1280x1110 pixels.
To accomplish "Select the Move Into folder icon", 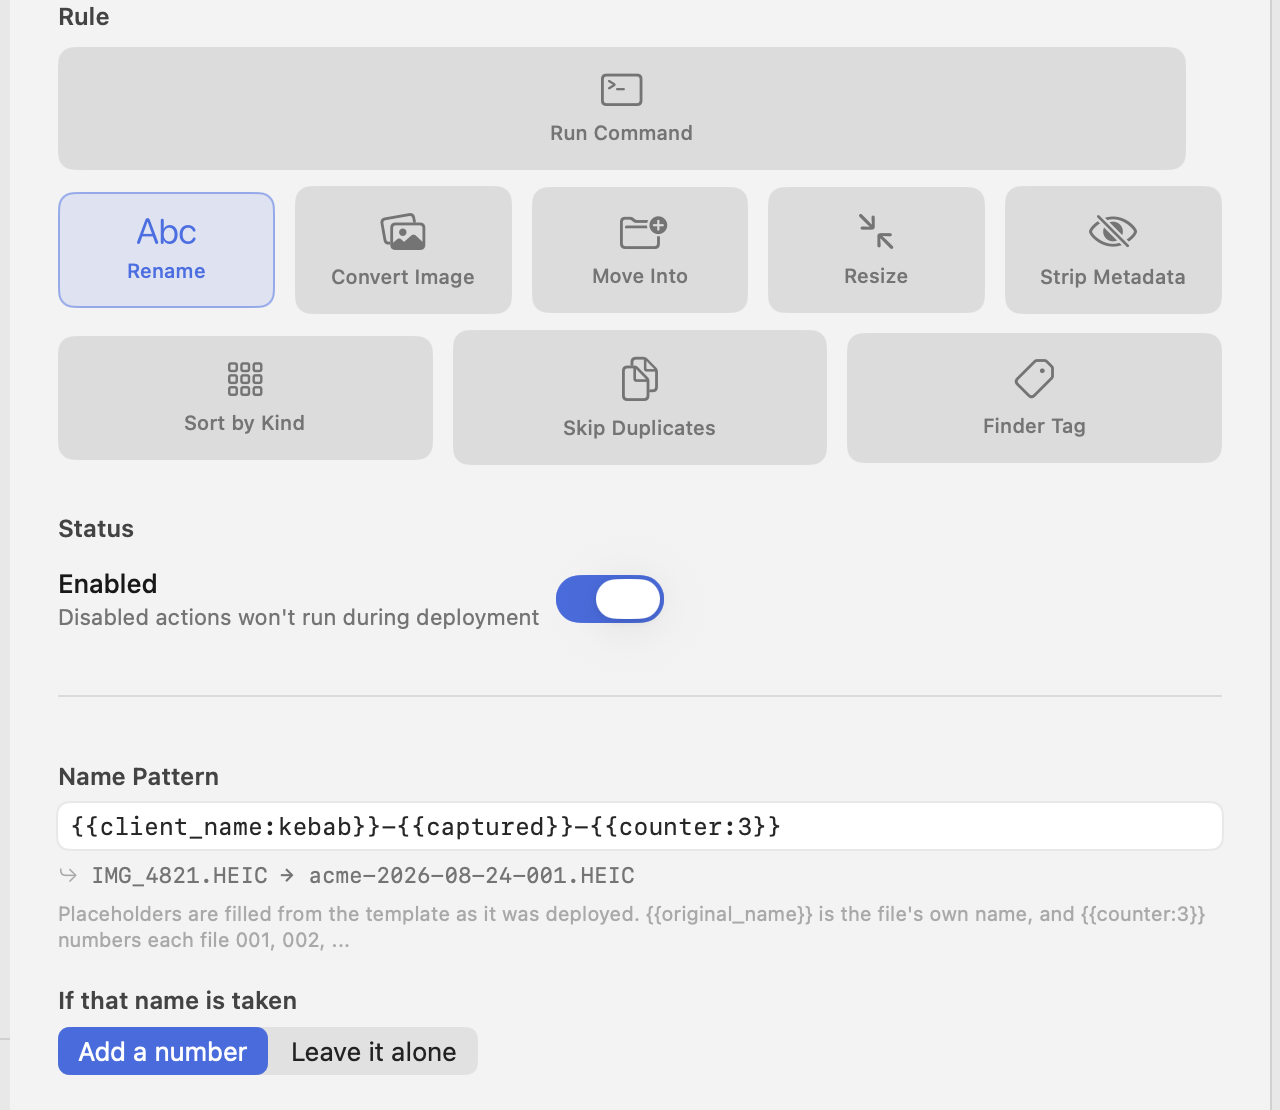I will tap(643, 232).
